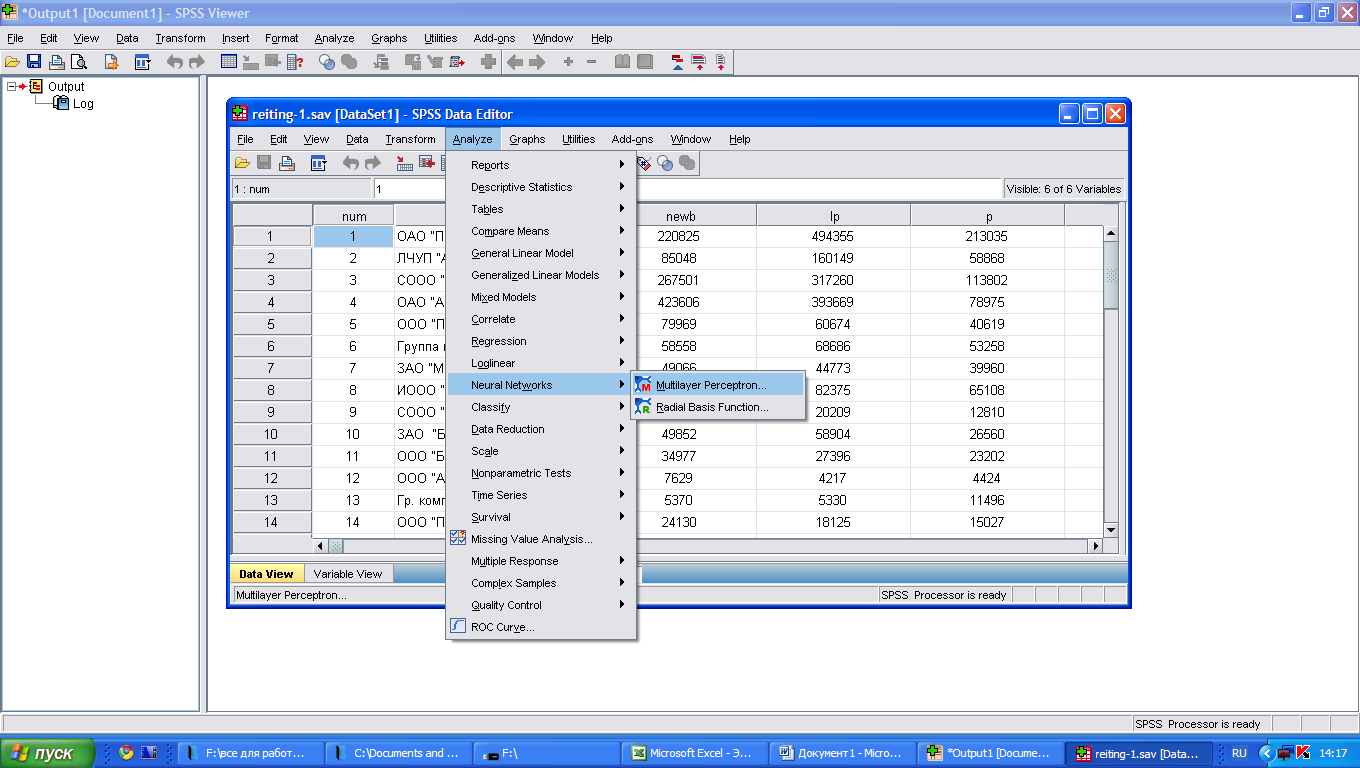Viewport: 1360px width, 768px height.
Task: Open Transform menu in Data Editor
Action: (x=410, y=139)
